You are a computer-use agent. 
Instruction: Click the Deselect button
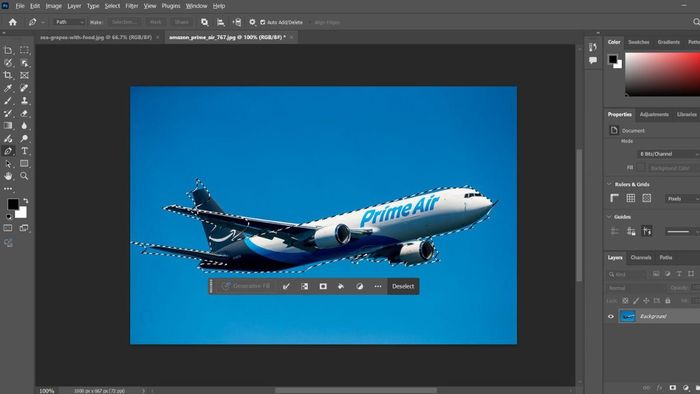403,286
